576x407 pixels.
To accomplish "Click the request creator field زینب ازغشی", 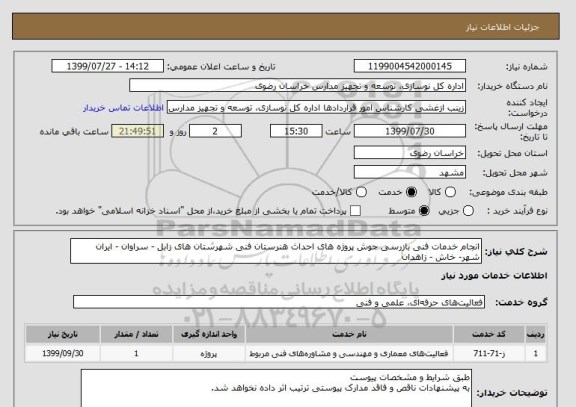I will [316, 108].
